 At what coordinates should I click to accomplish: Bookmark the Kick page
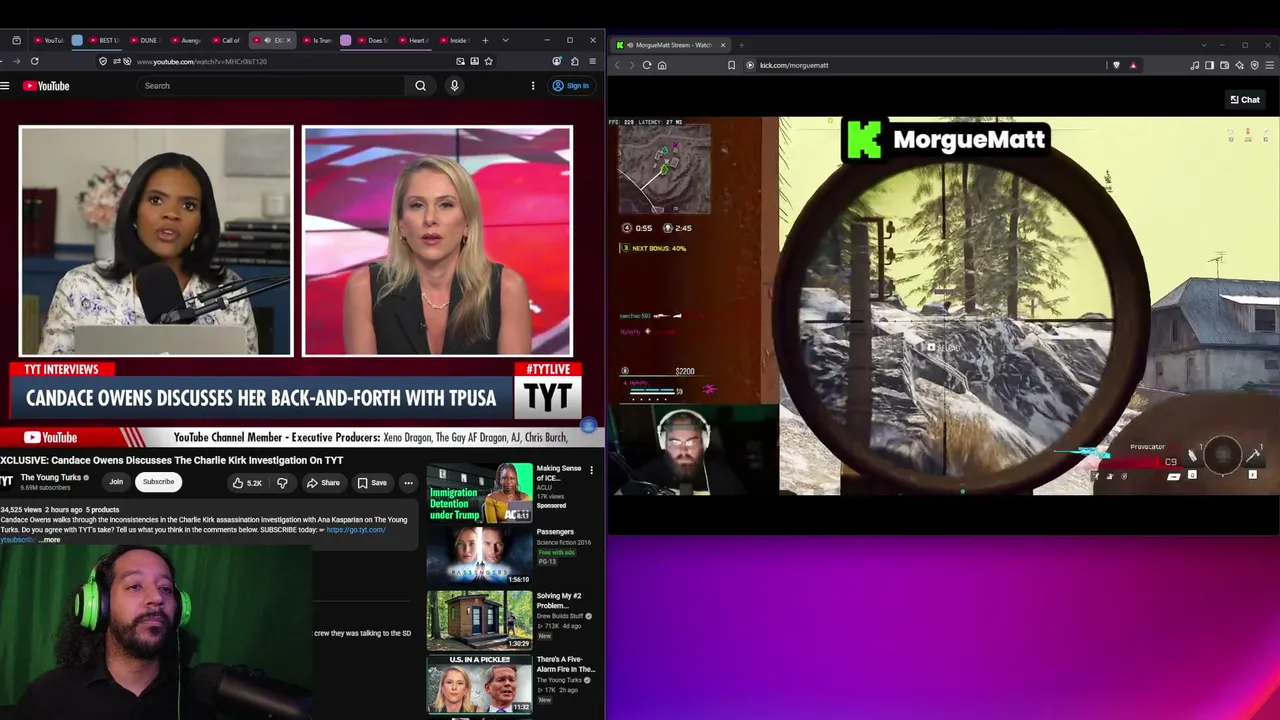pyautogui.click(x=731, y=65)
